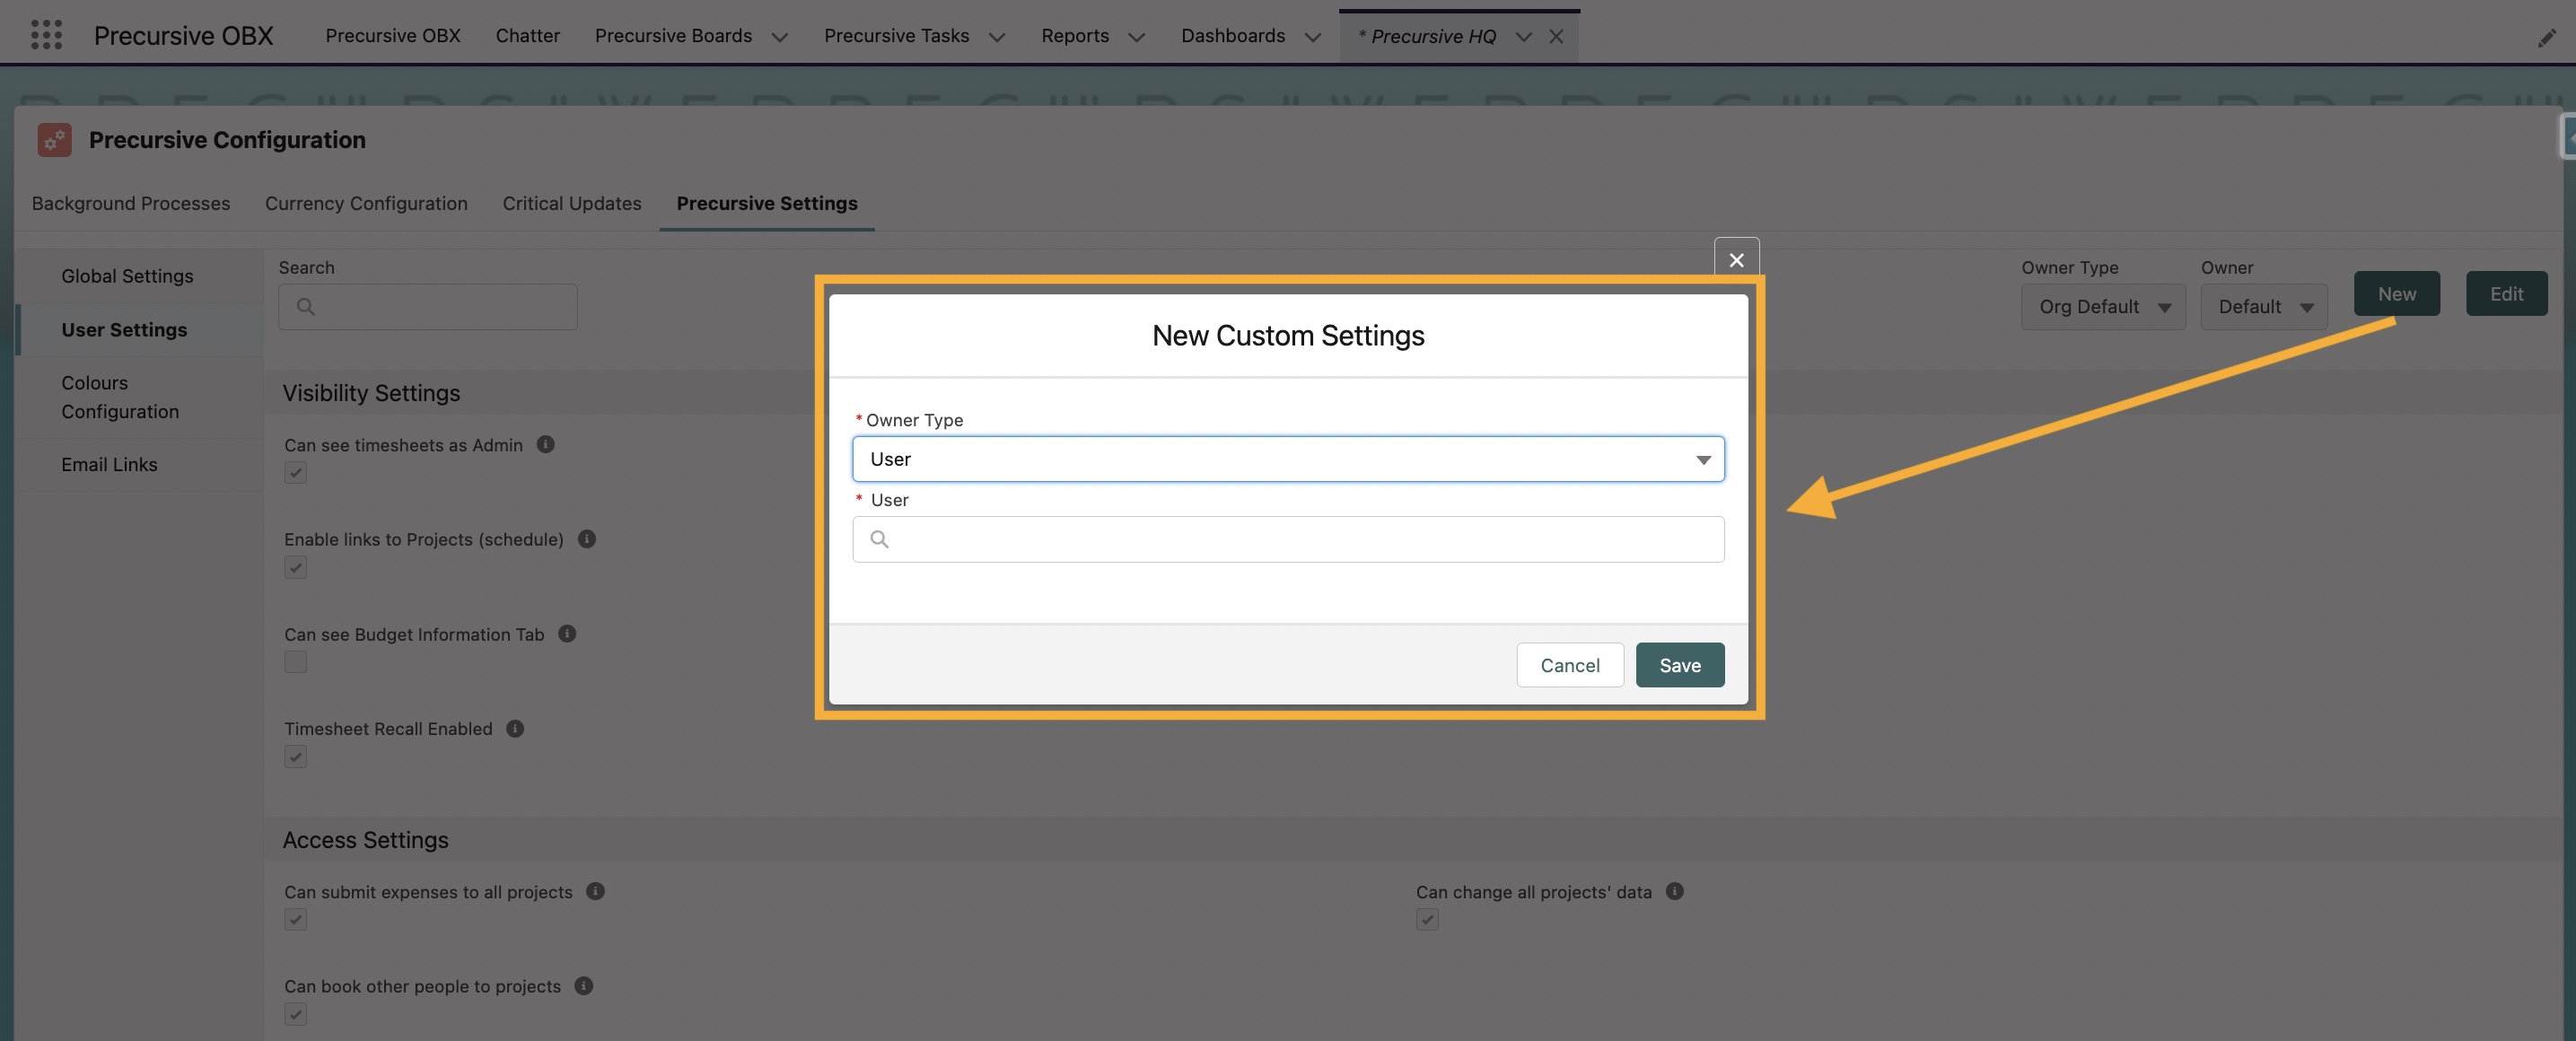
Task: Toggle Can see Budget Information Tab checkbox
Action: 295,662
